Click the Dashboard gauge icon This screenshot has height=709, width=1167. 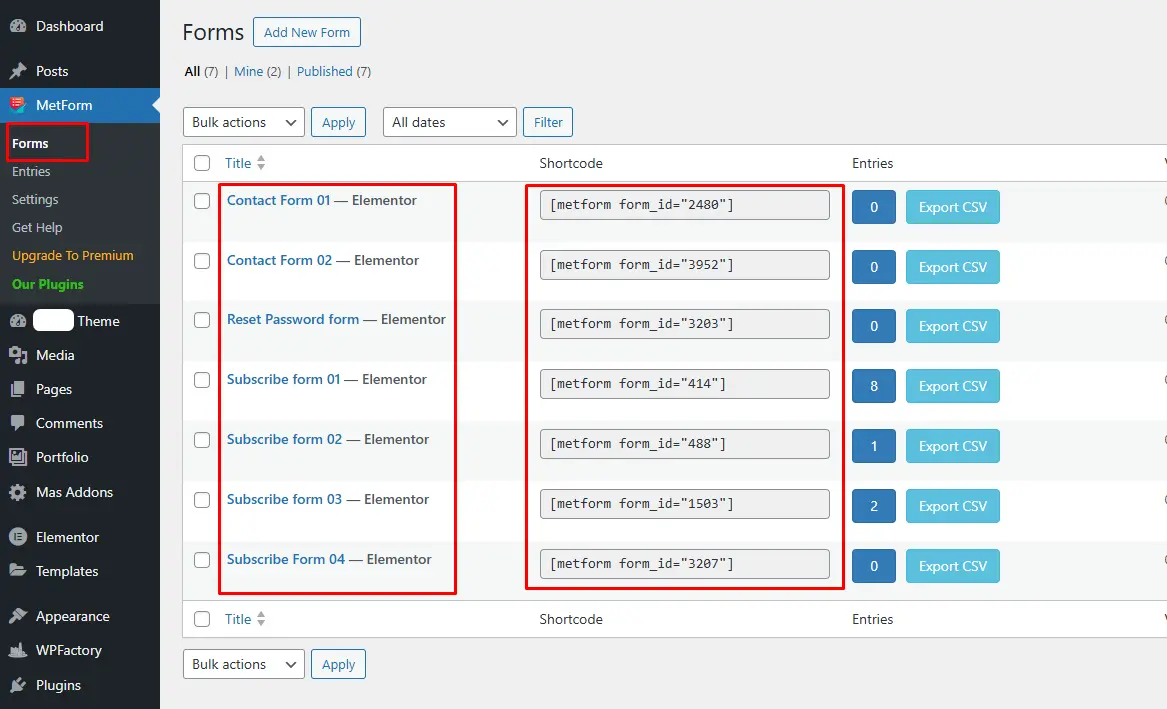pyautogui.click(x=18, y=26)
